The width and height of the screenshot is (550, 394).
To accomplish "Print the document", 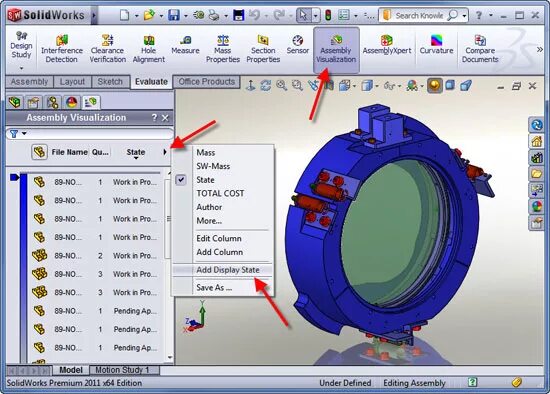I will [x=214, y=15].
